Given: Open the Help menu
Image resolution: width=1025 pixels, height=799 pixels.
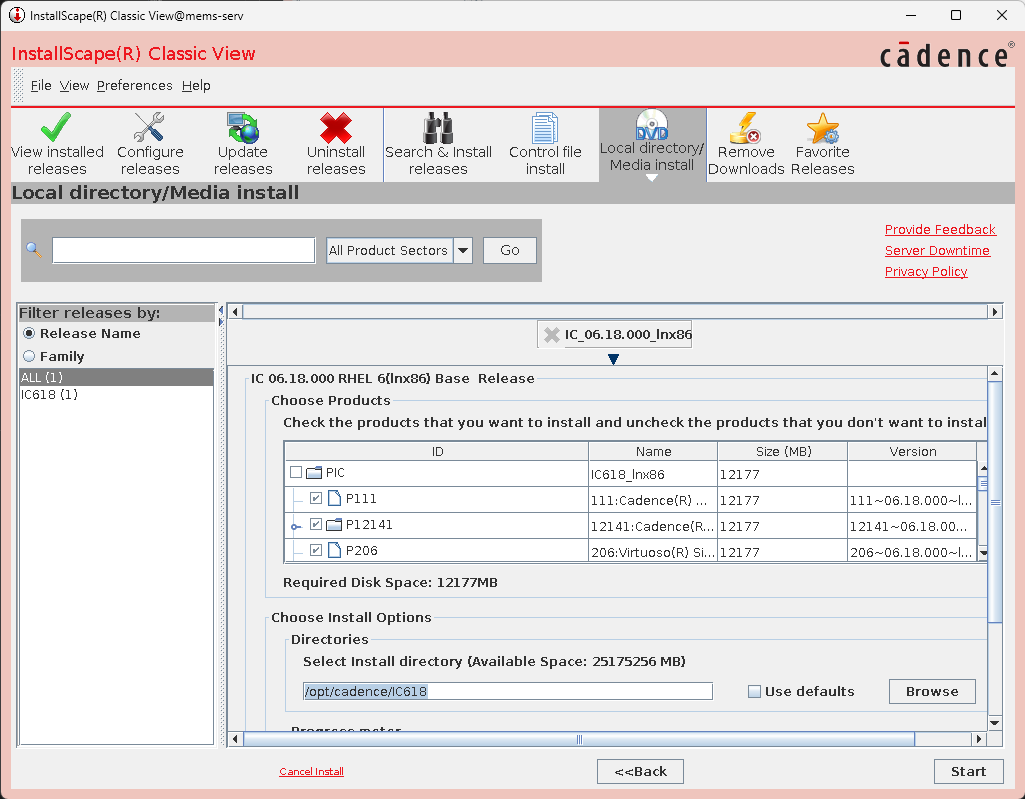Looking at the screenshot, I should coord(196,86).
